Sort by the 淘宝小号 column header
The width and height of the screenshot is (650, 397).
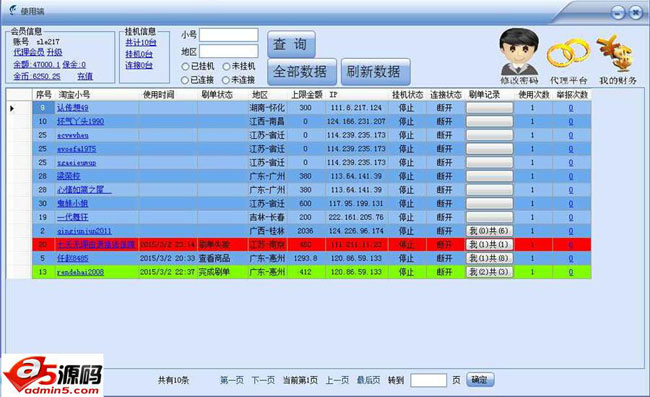click(97, 95)
